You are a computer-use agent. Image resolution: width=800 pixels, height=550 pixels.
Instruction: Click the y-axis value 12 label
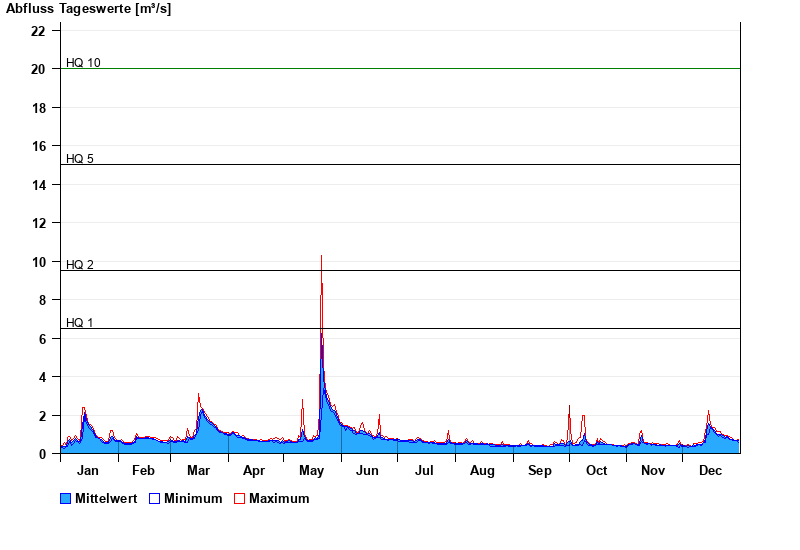[x=38, y=223]
